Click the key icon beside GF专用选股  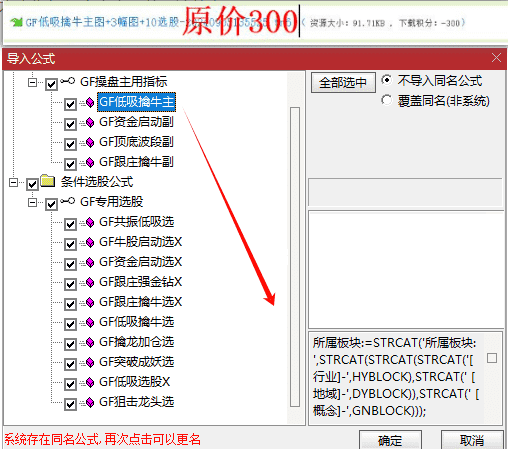68,201
